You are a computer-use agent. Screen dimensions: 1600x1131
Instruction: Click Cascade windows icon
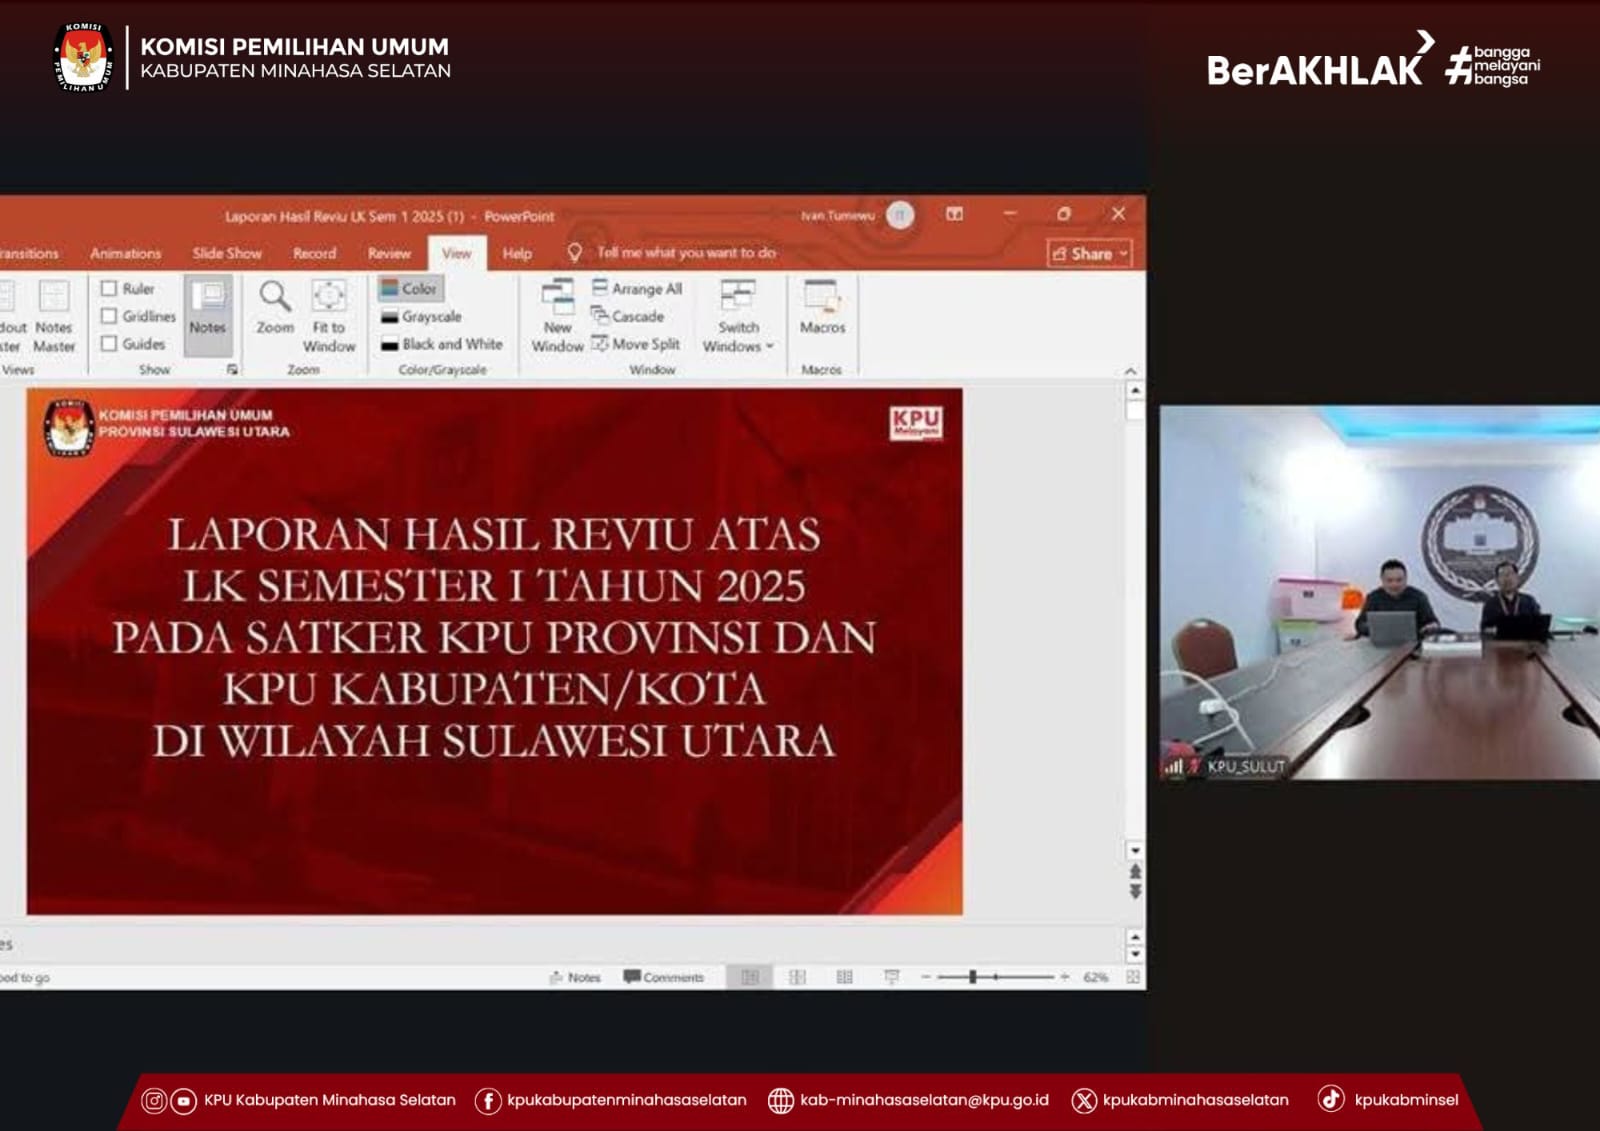(628, 316)
